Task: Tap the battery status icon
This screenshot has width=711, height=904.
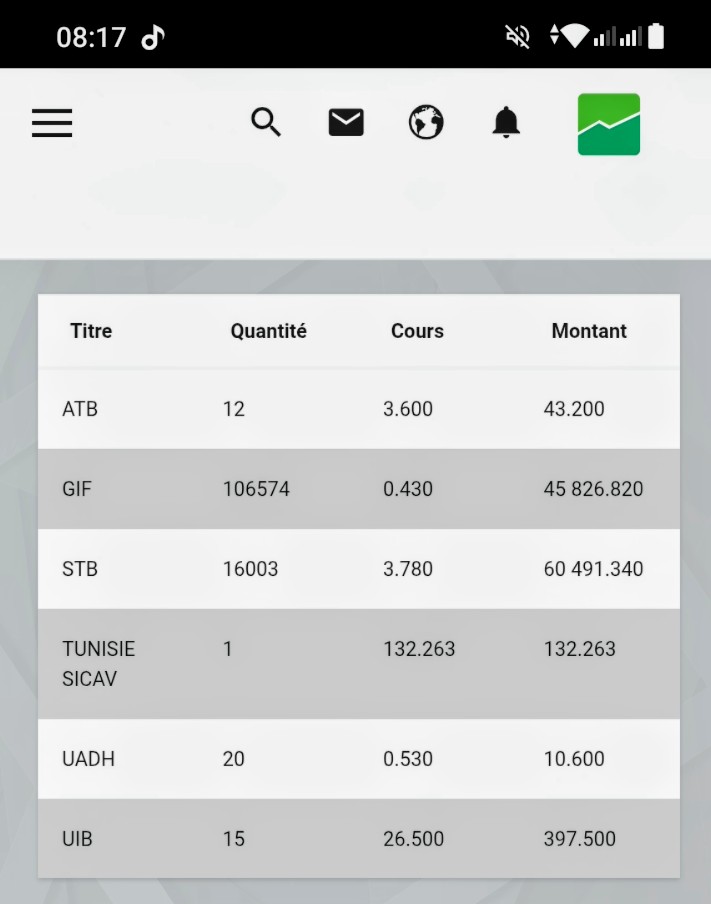Action: [656, 37]
